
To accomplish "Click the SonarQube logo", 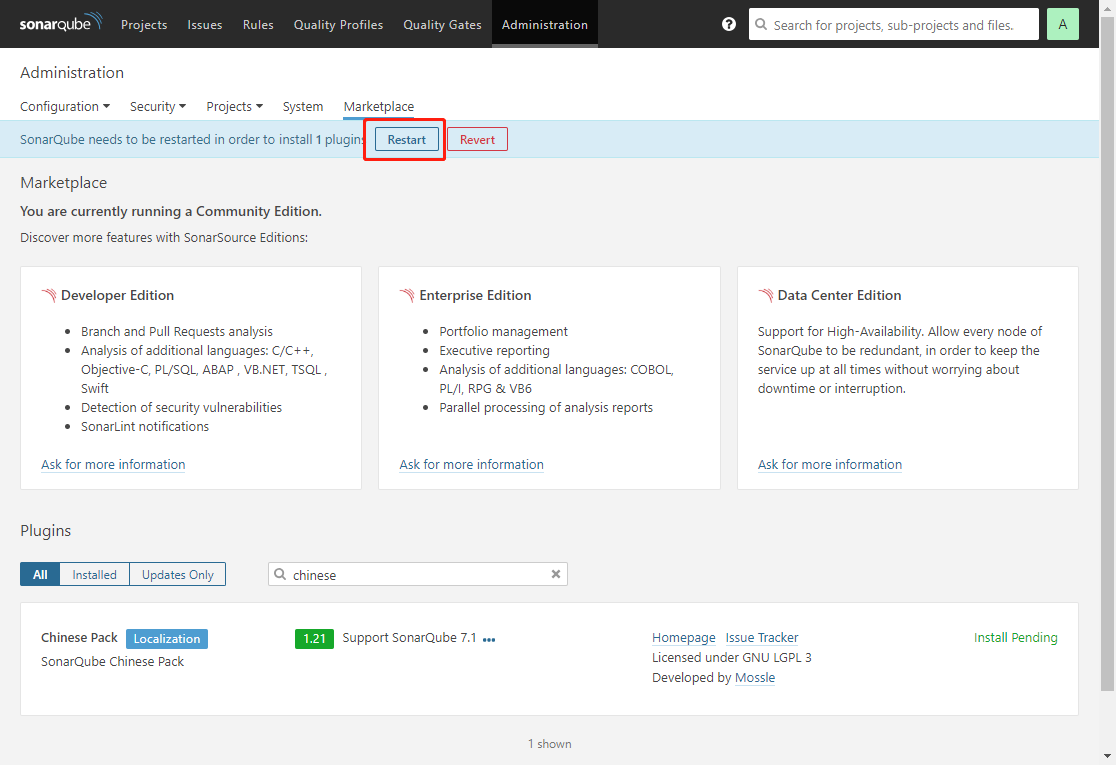I will pyautogui.click(x=61, y=23).
